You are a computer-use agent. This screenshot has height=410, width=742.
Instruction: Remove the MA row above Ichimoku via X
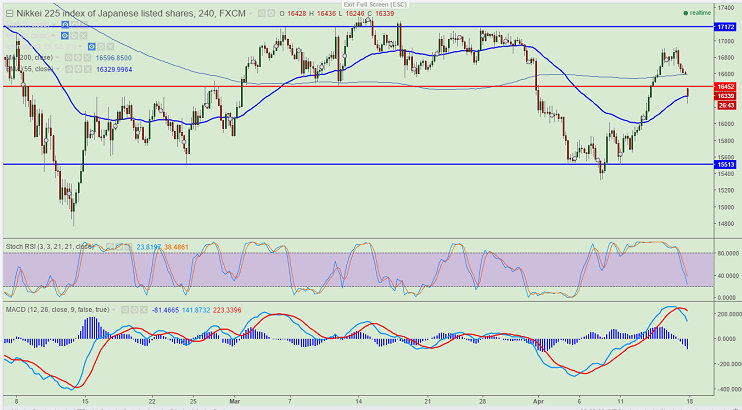[83, 36]
